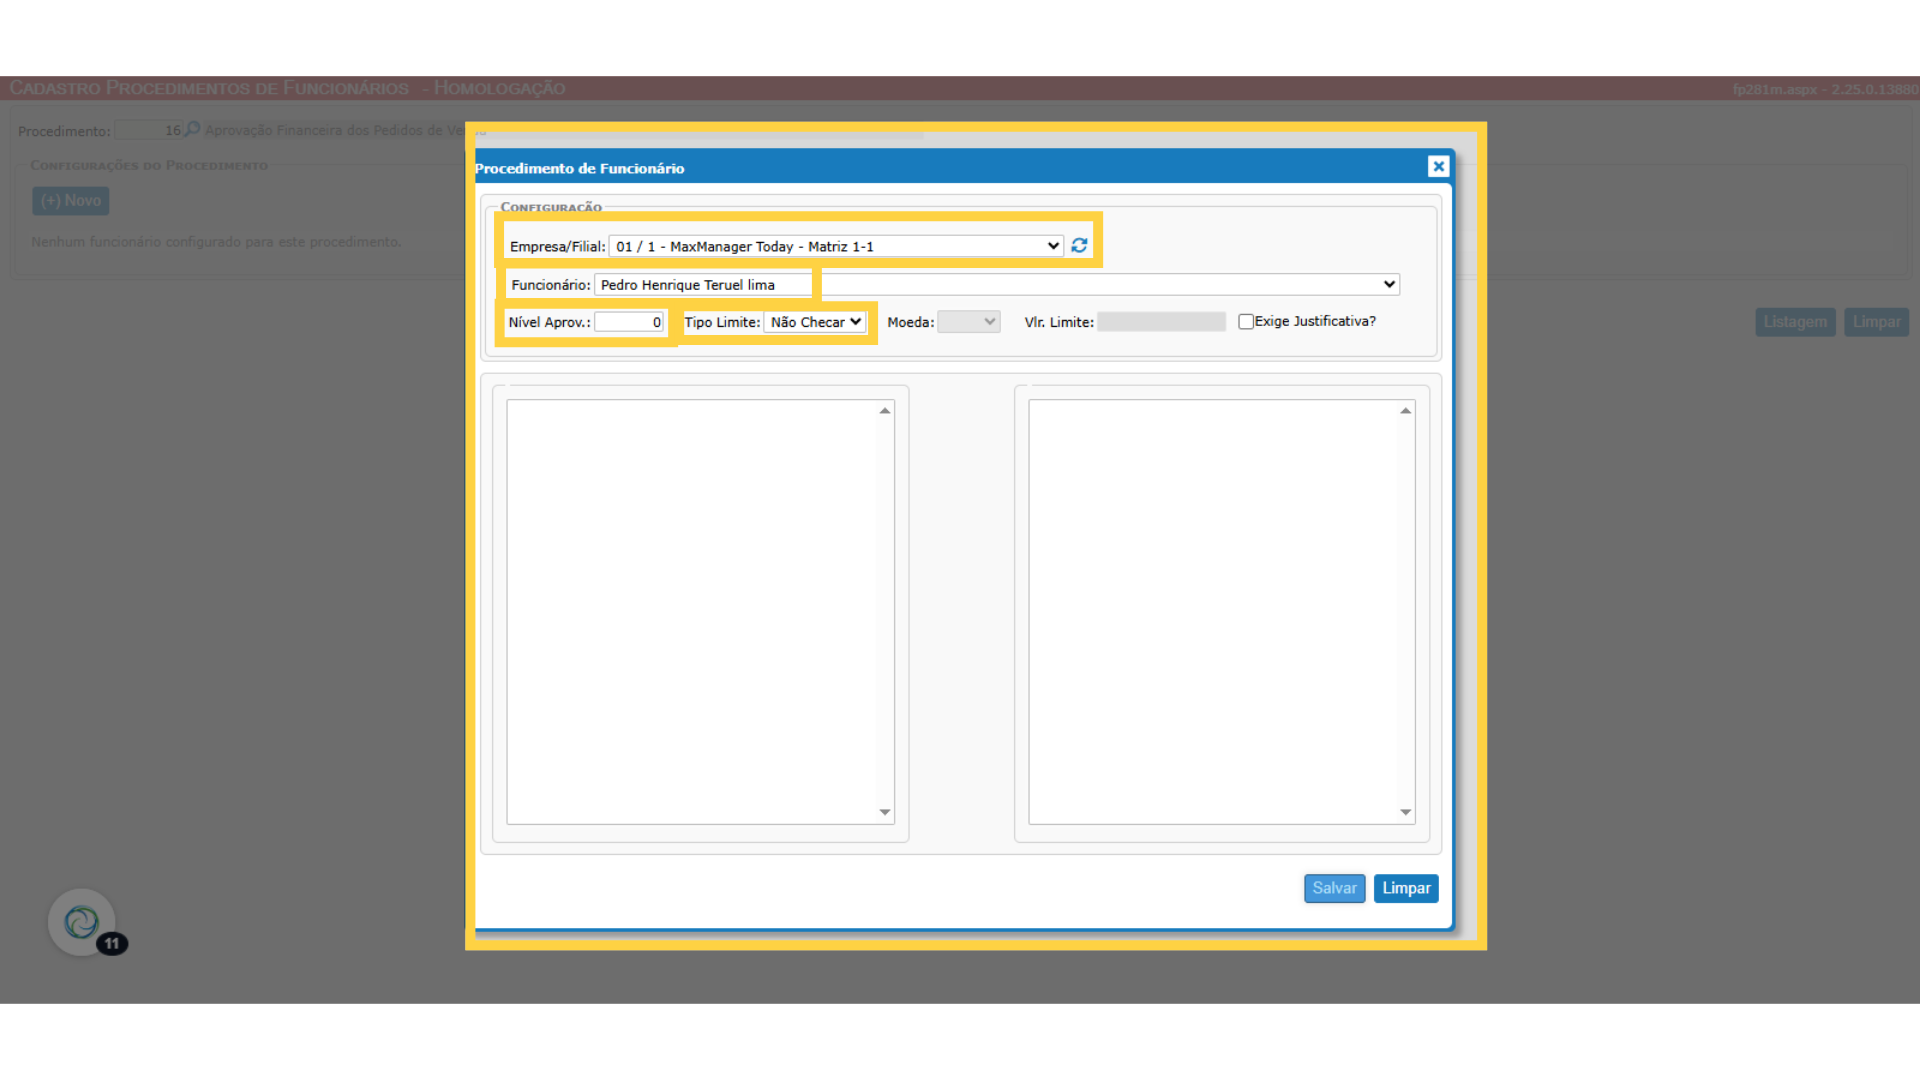Click the 'Procedimento de Funcionário' dialog title
The image size is (1920, 1080).
(579, 168)
